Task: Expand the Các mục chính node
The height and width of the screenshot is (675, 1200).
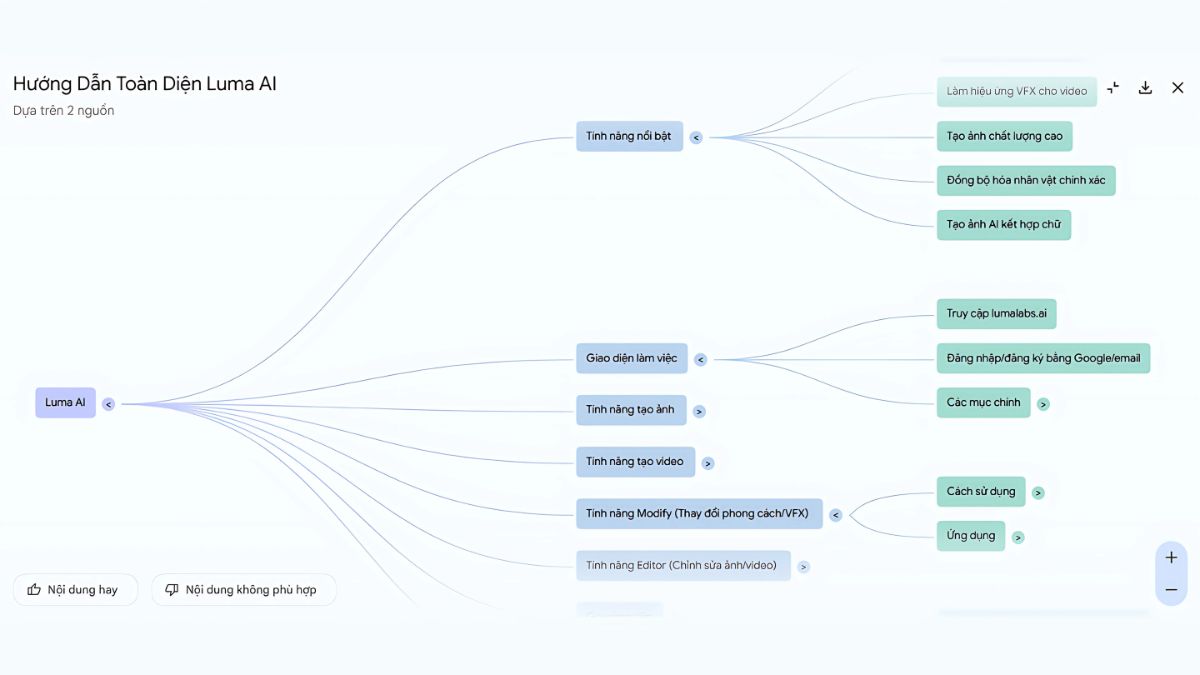Action: pos(1043,404)
